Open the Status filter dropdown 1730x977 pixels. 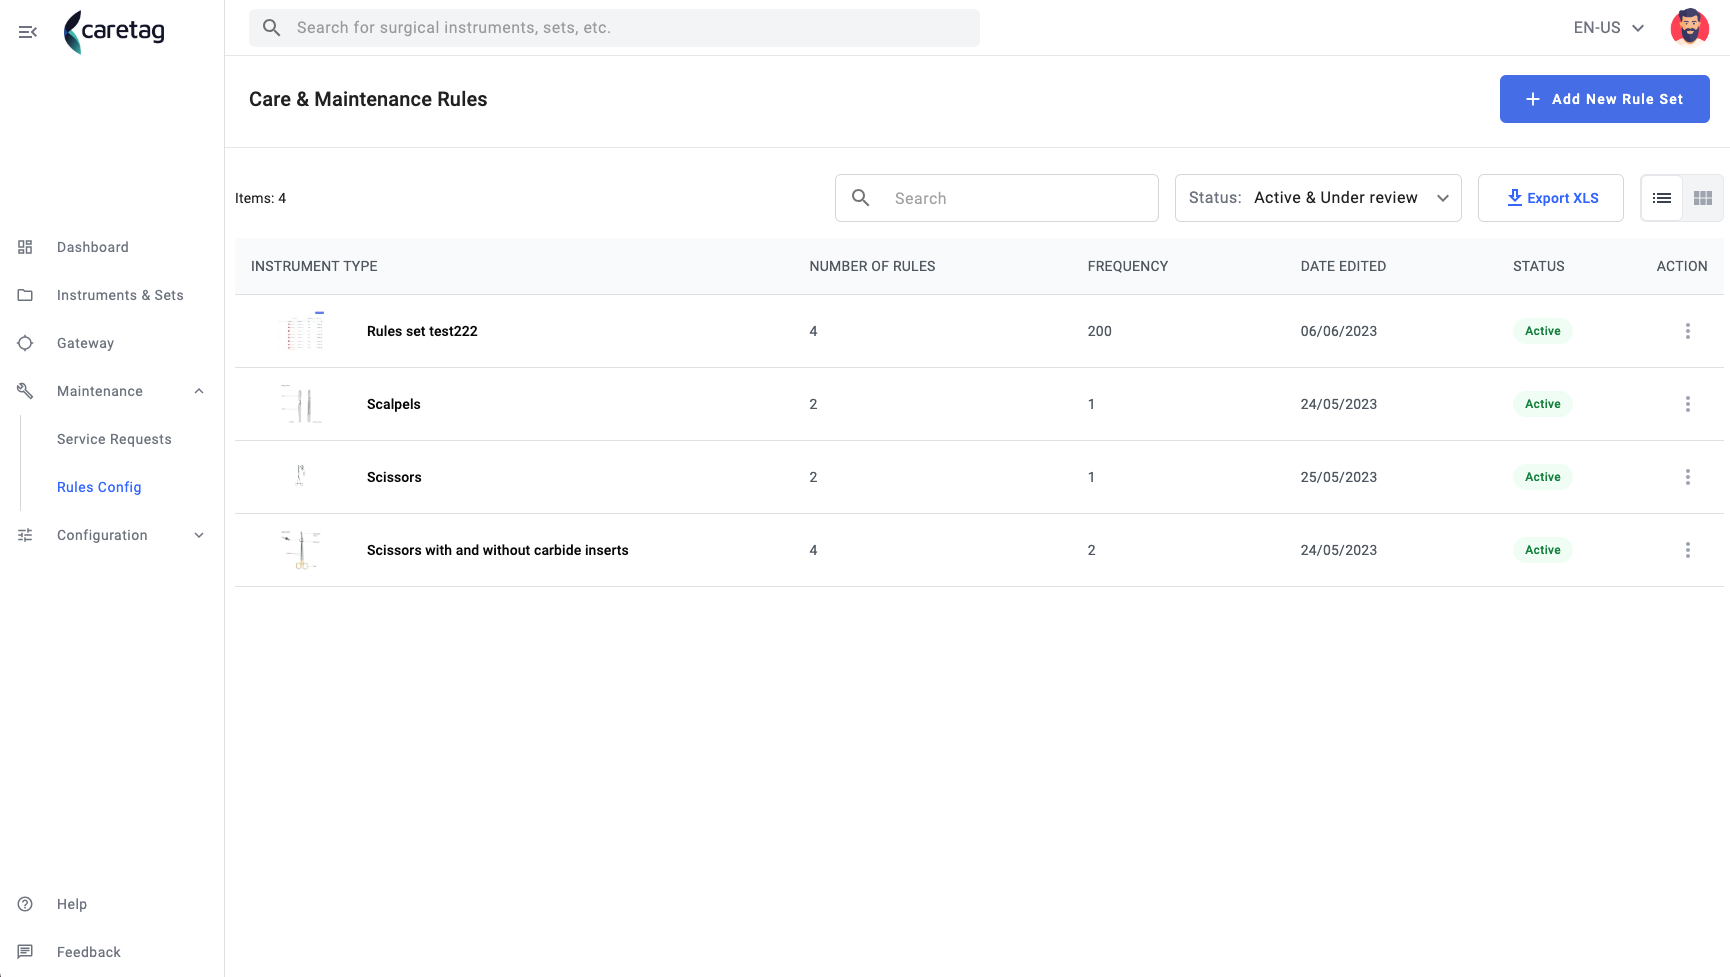pyautogui.click(x=1318, y=198)
